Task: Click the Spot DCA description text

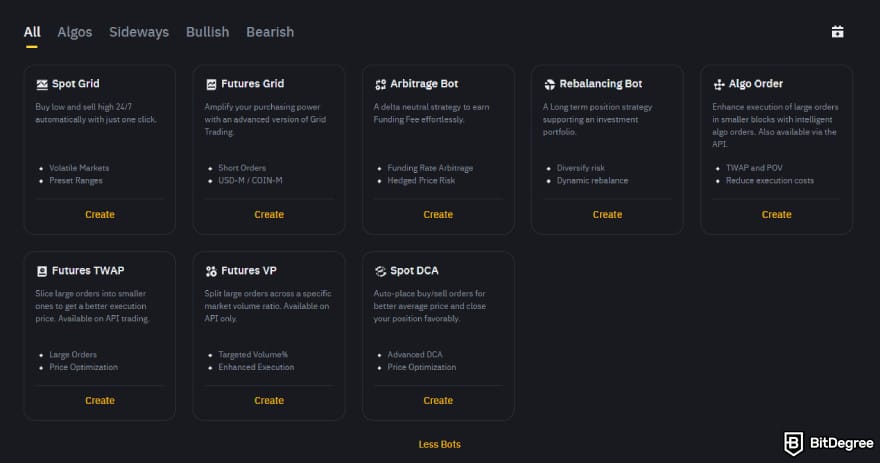Action: click(x=429, y=306)
